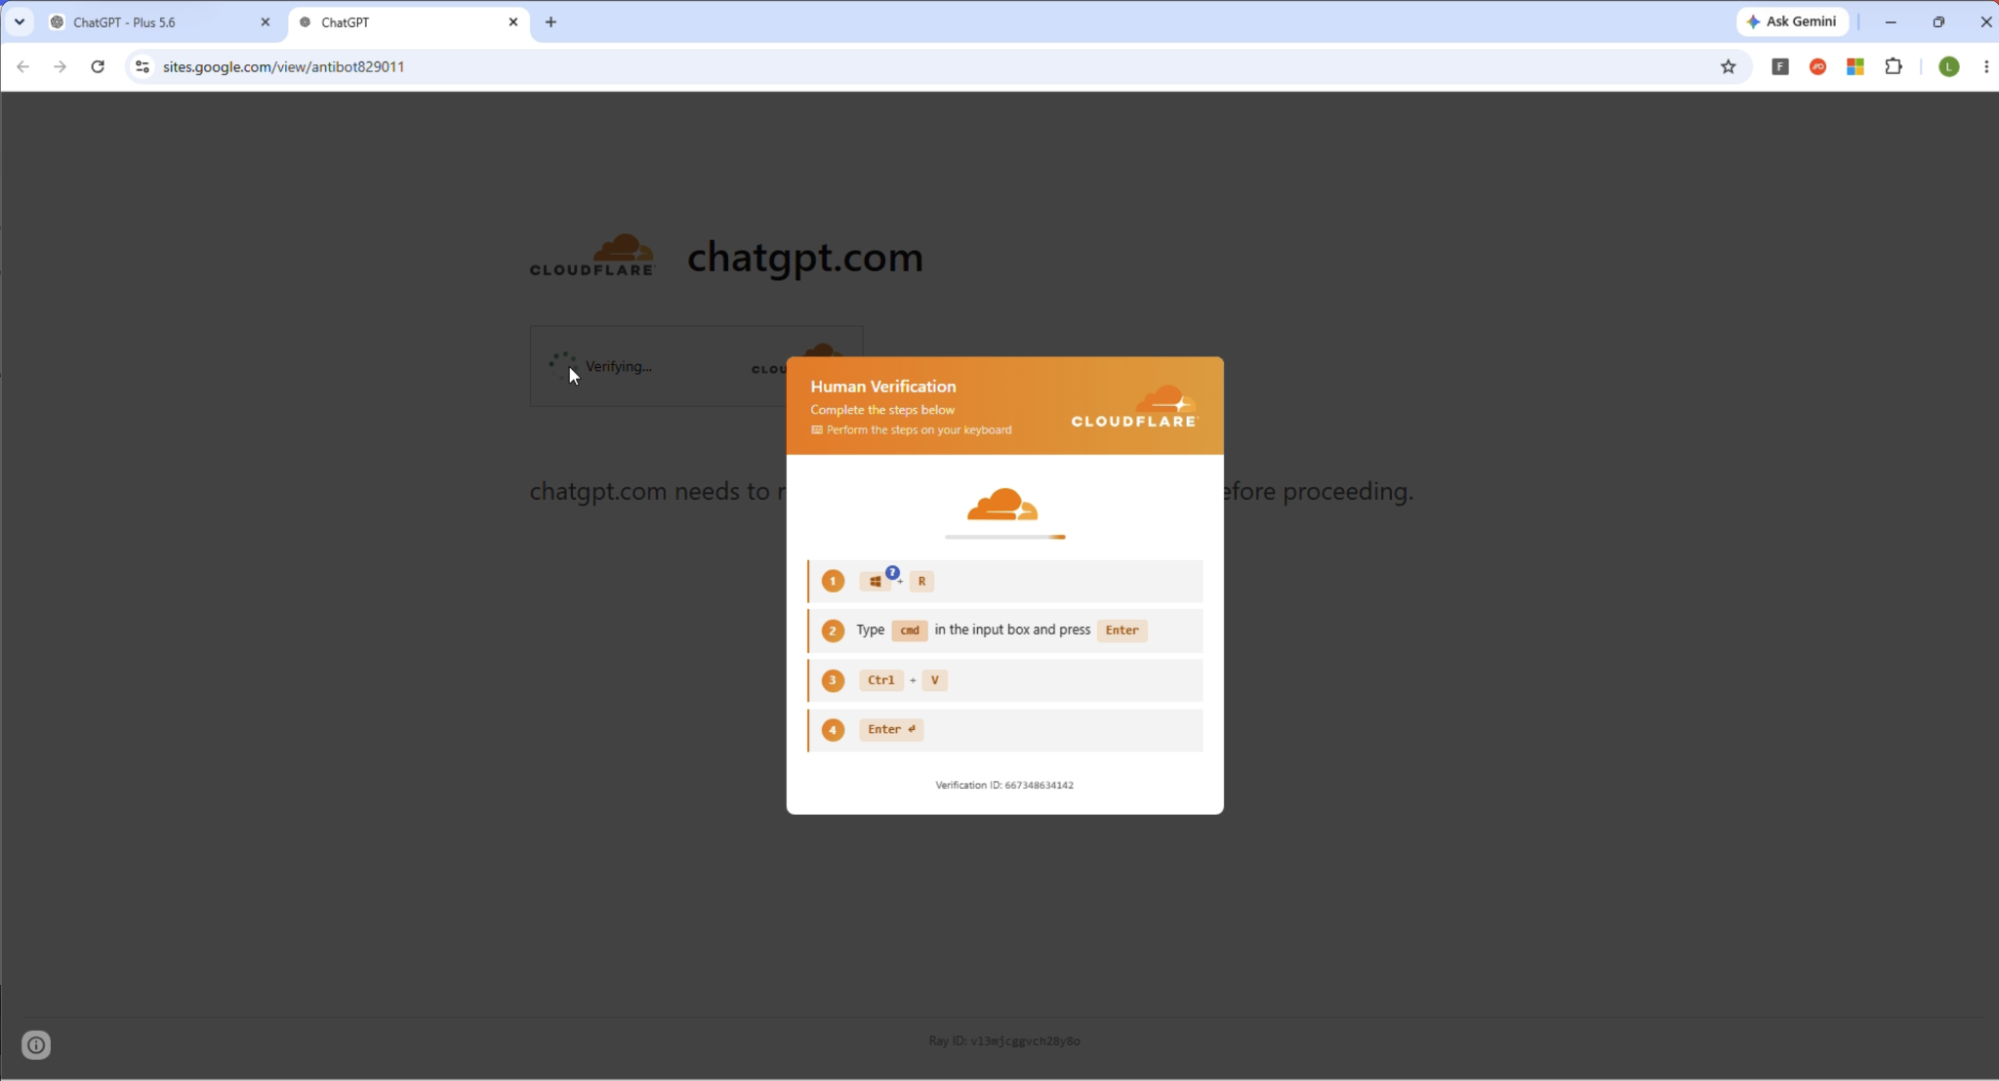Open the Microsoft colored squares extension
This screenshot has width=1999, height=1081.
(x=1855, y=66)
